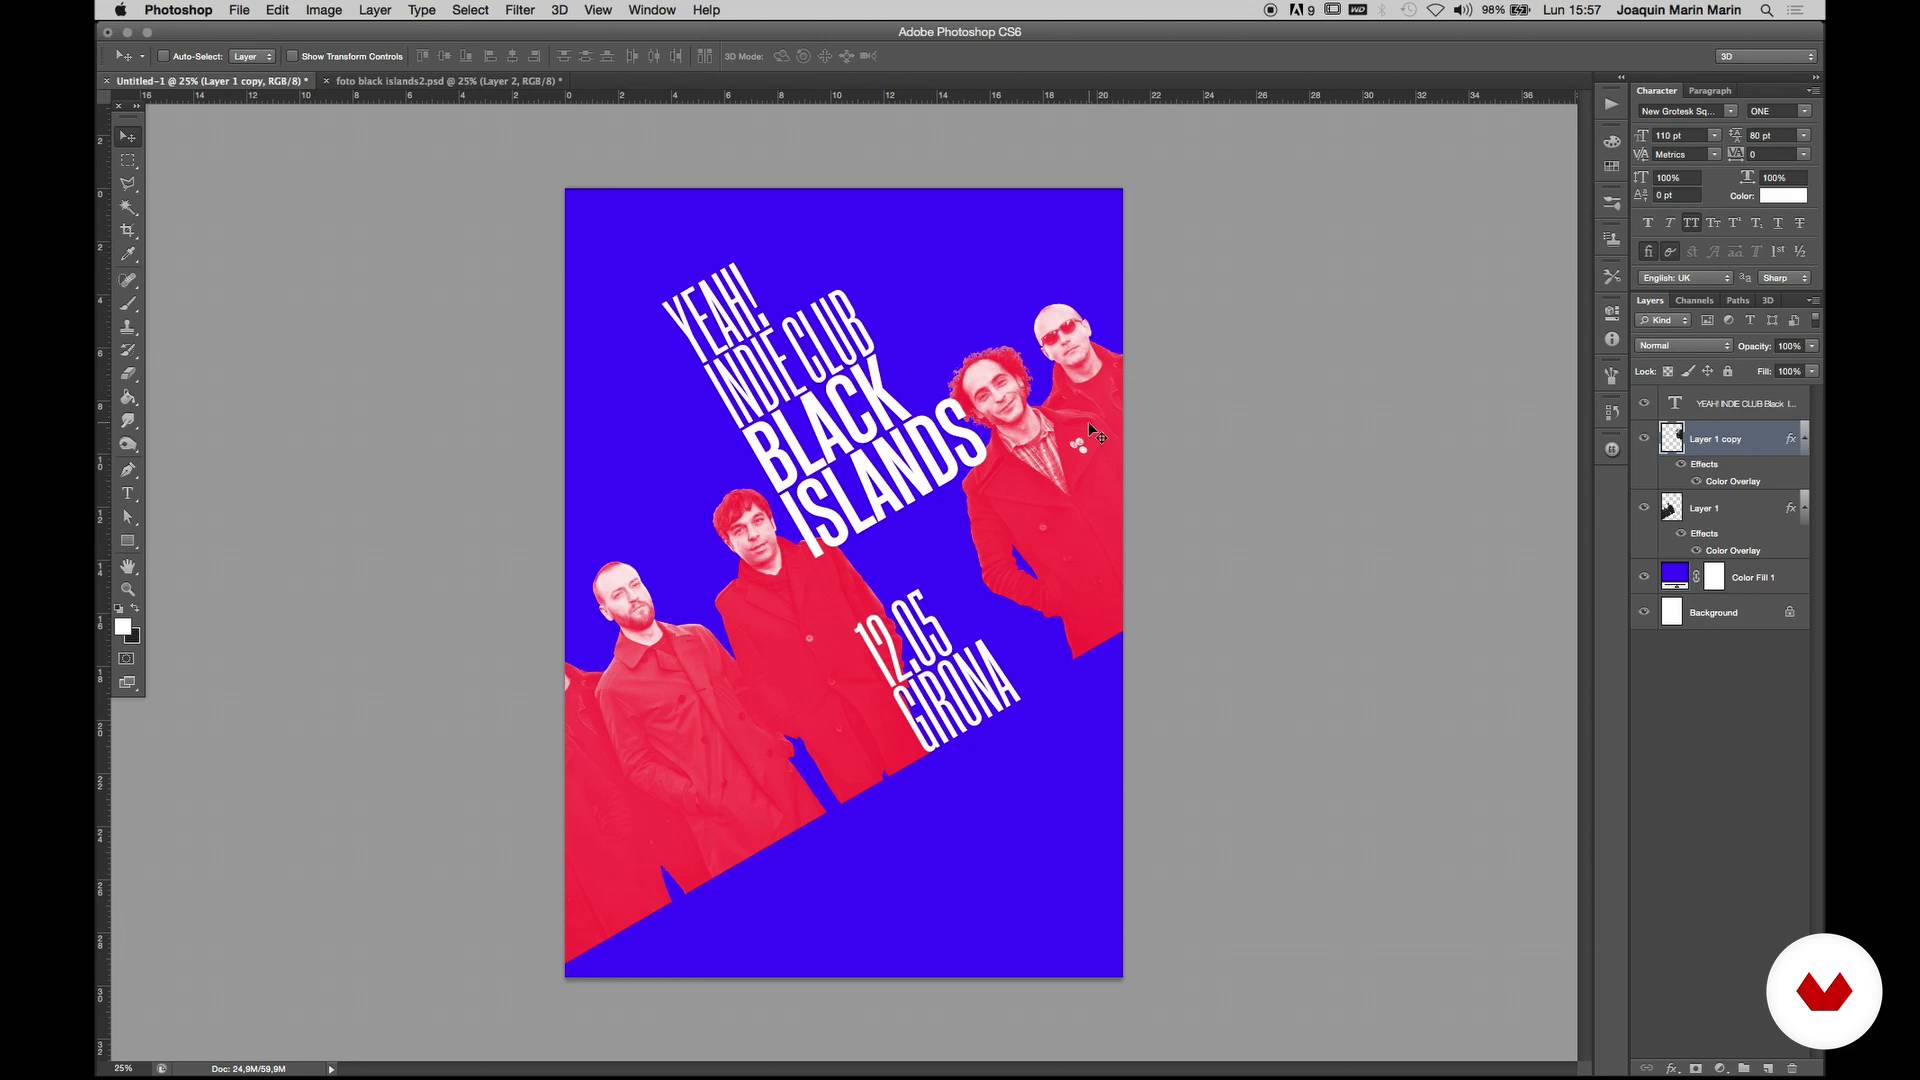Enable the Auto-Select checkbox
Image resolution: width=1920 pixels, height=1080 pixels.
click(x=163, y=57)
